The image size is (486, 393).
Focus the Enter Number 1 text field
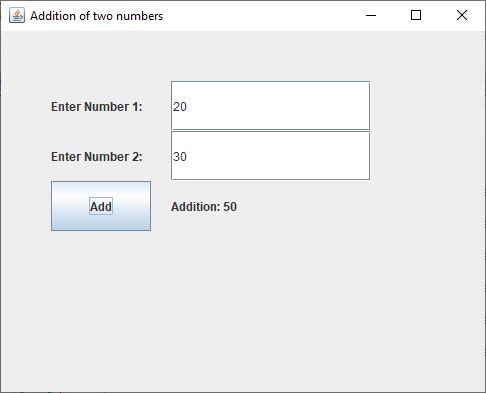click(270, 105)
